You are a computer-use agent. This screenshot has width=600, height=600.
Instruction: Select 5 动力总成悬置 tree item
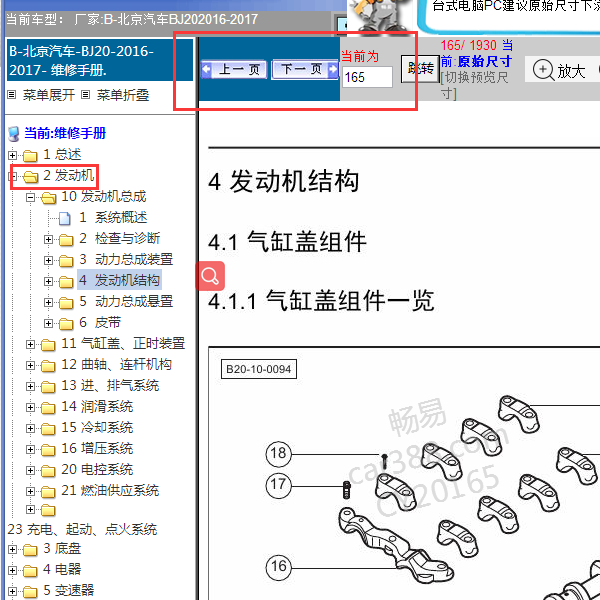[126, 302]
